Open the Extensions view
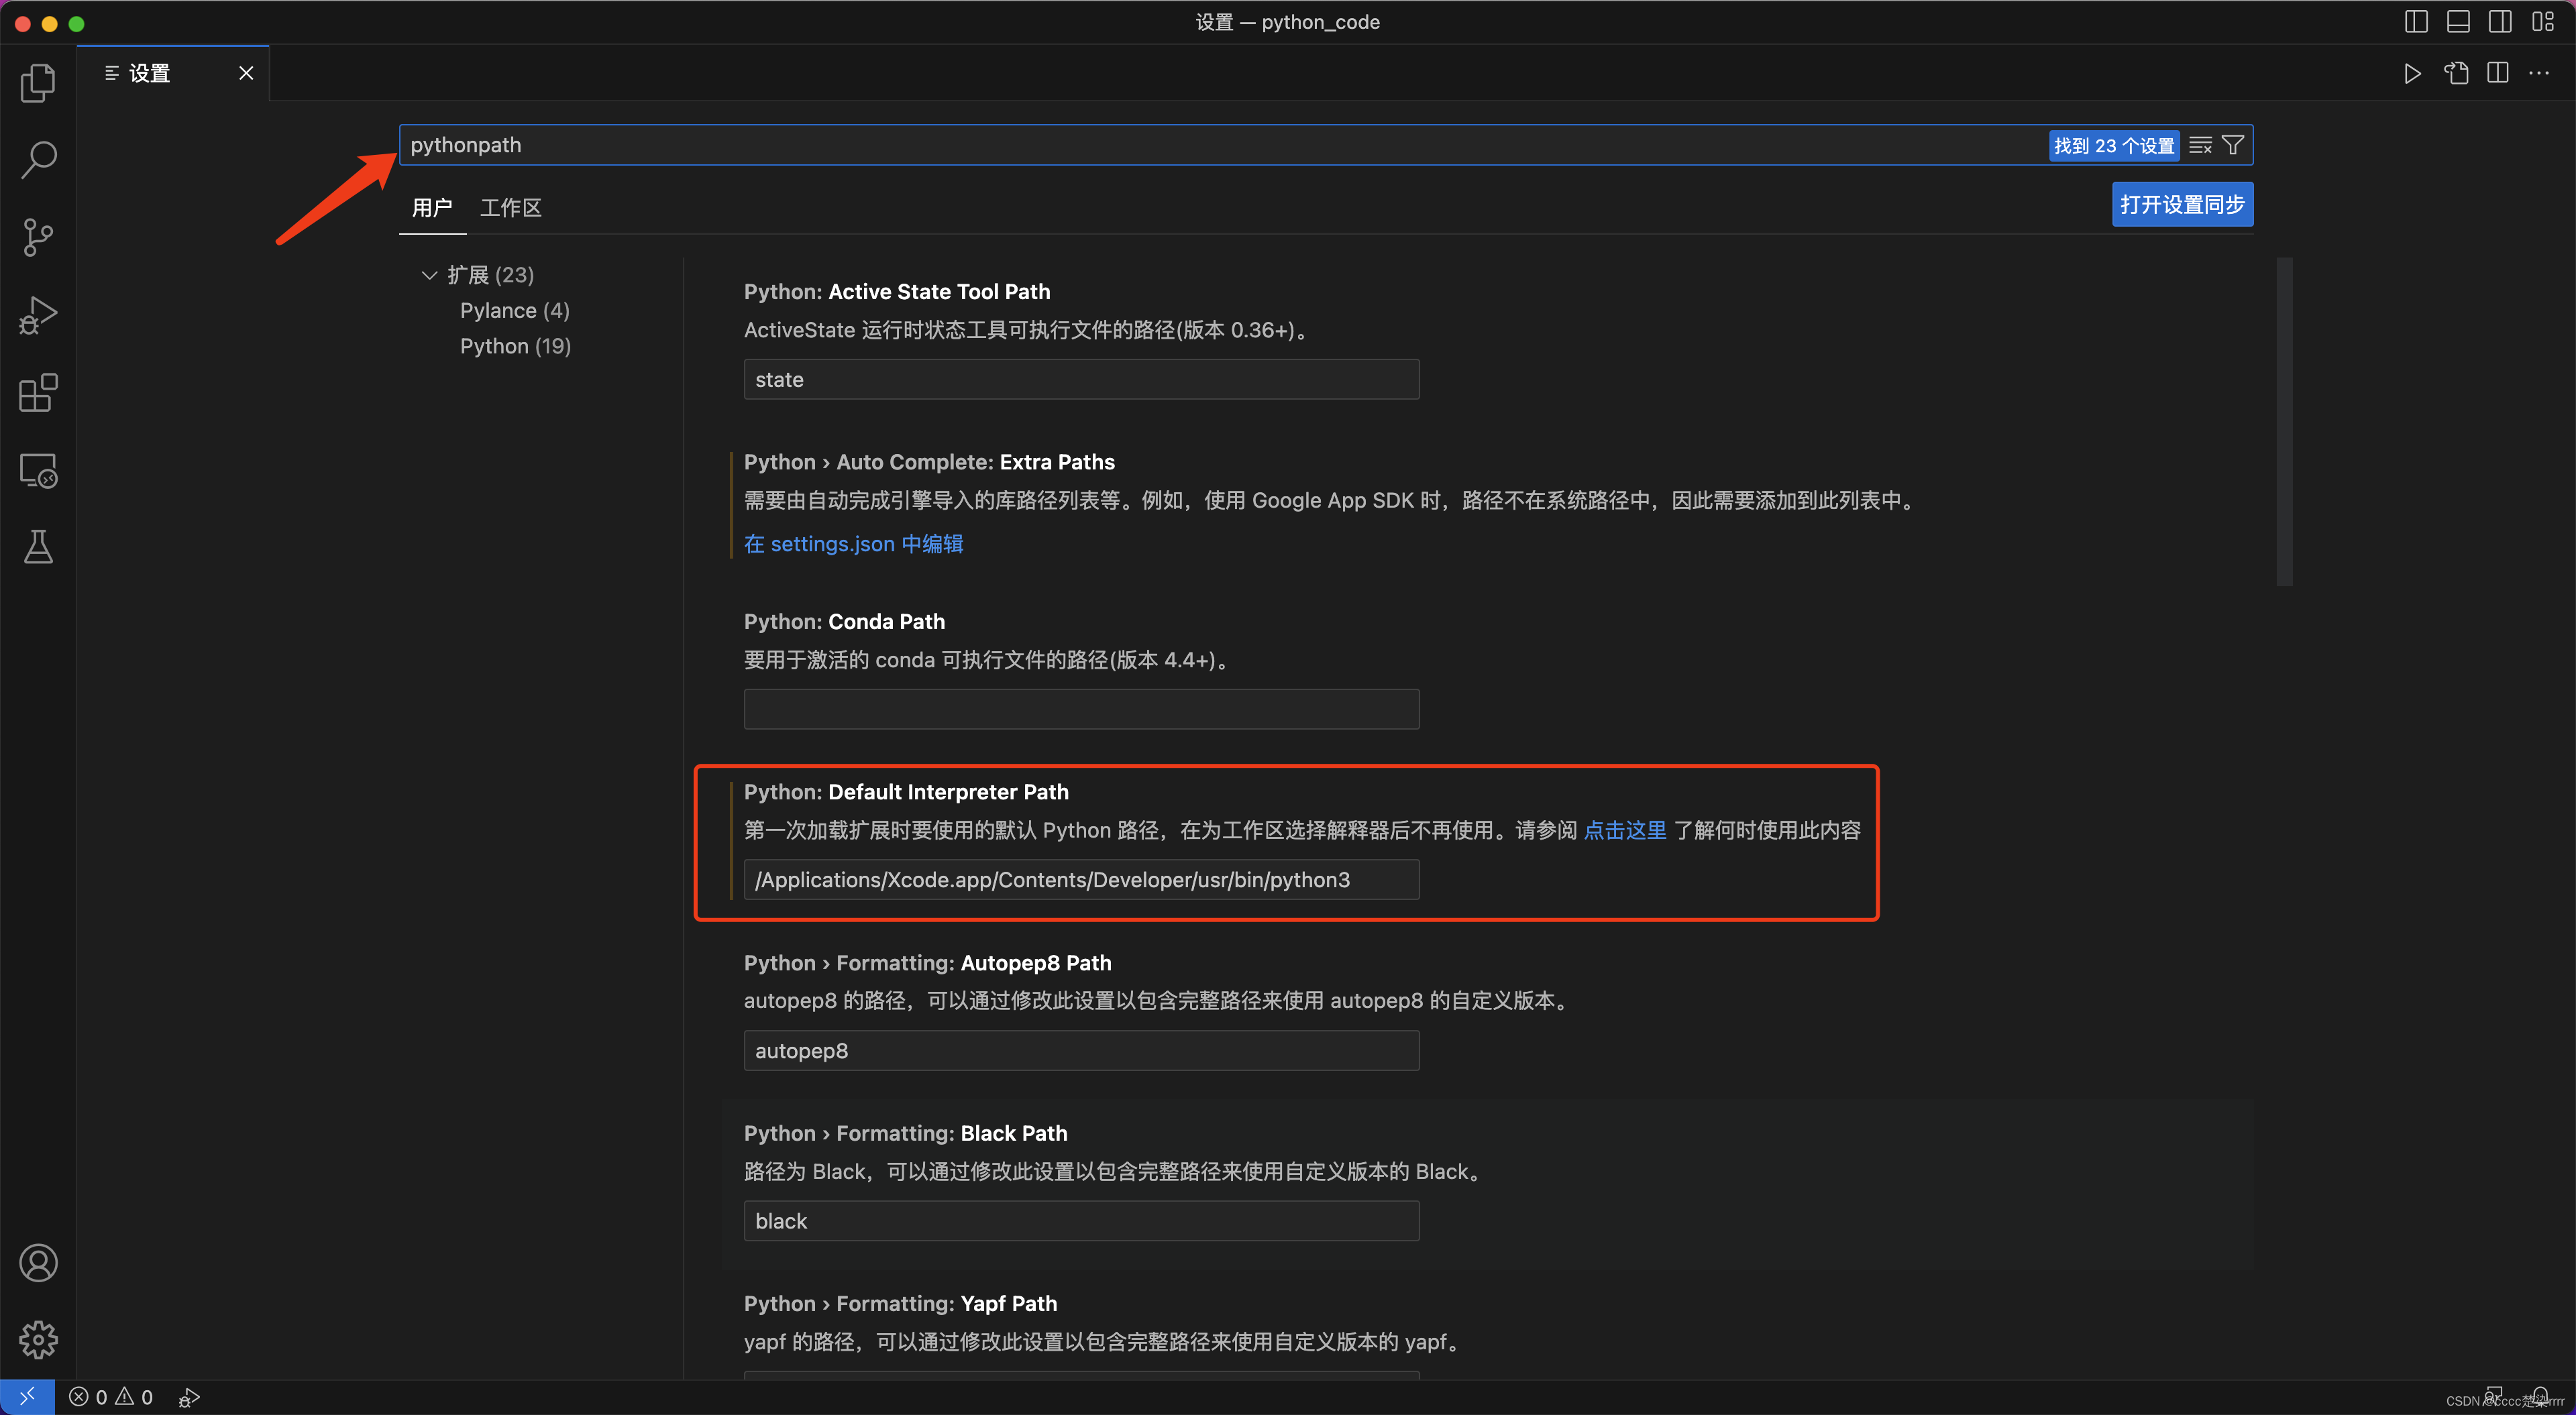The height and width of the screenshot is (1415, 2576). pyautogui.click(x=38, y=392)
